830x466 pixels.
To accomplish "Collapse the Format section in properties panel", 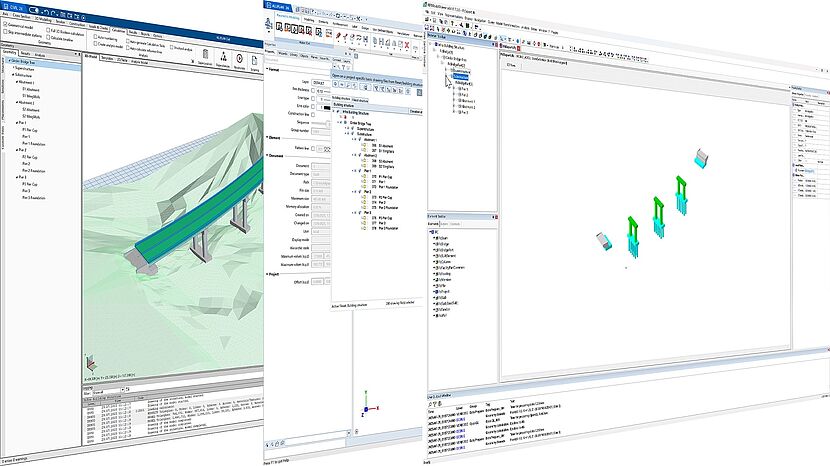I will 269,69.
